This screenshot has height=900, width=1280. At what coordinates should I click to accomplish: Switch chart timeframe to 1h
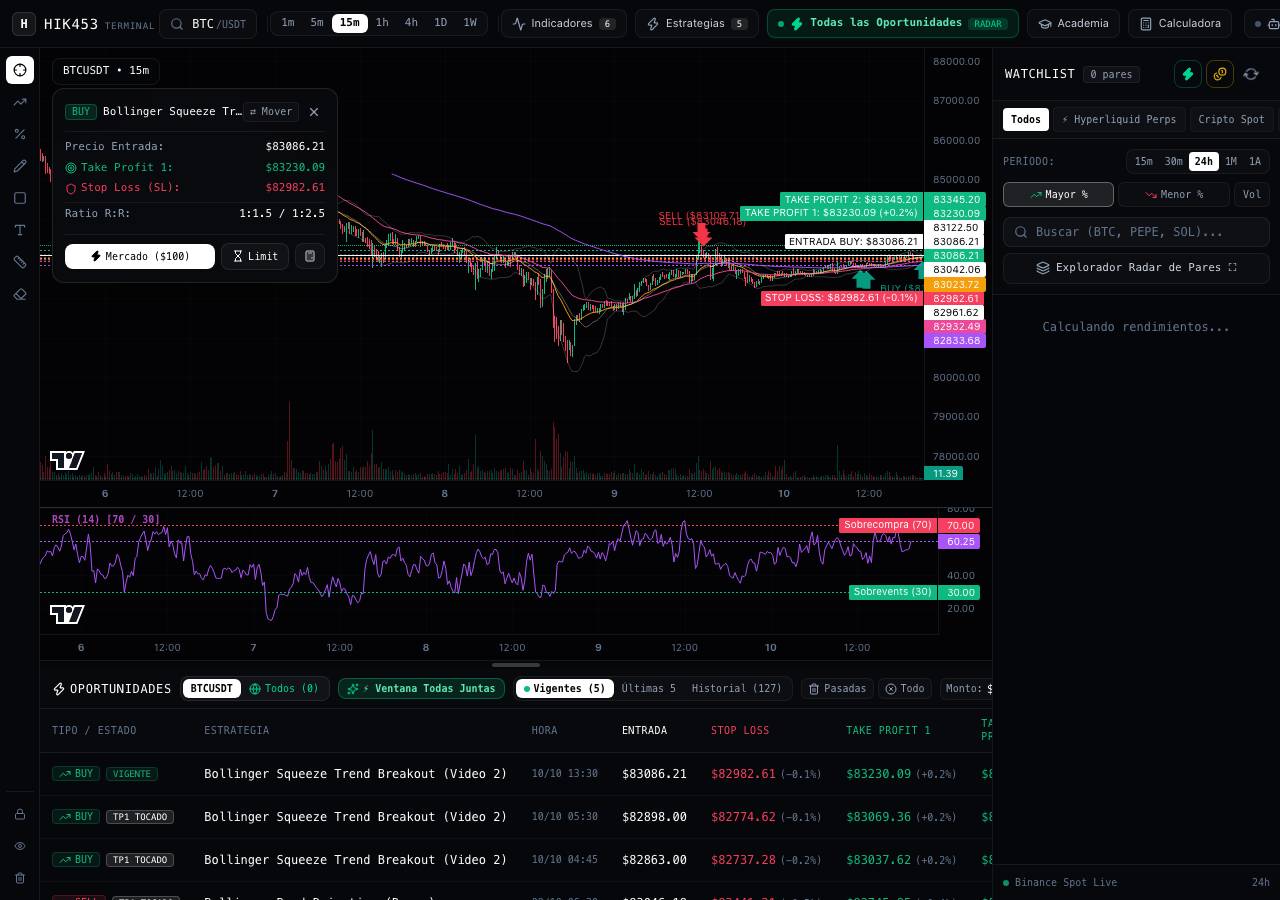[x=382, y=23]
